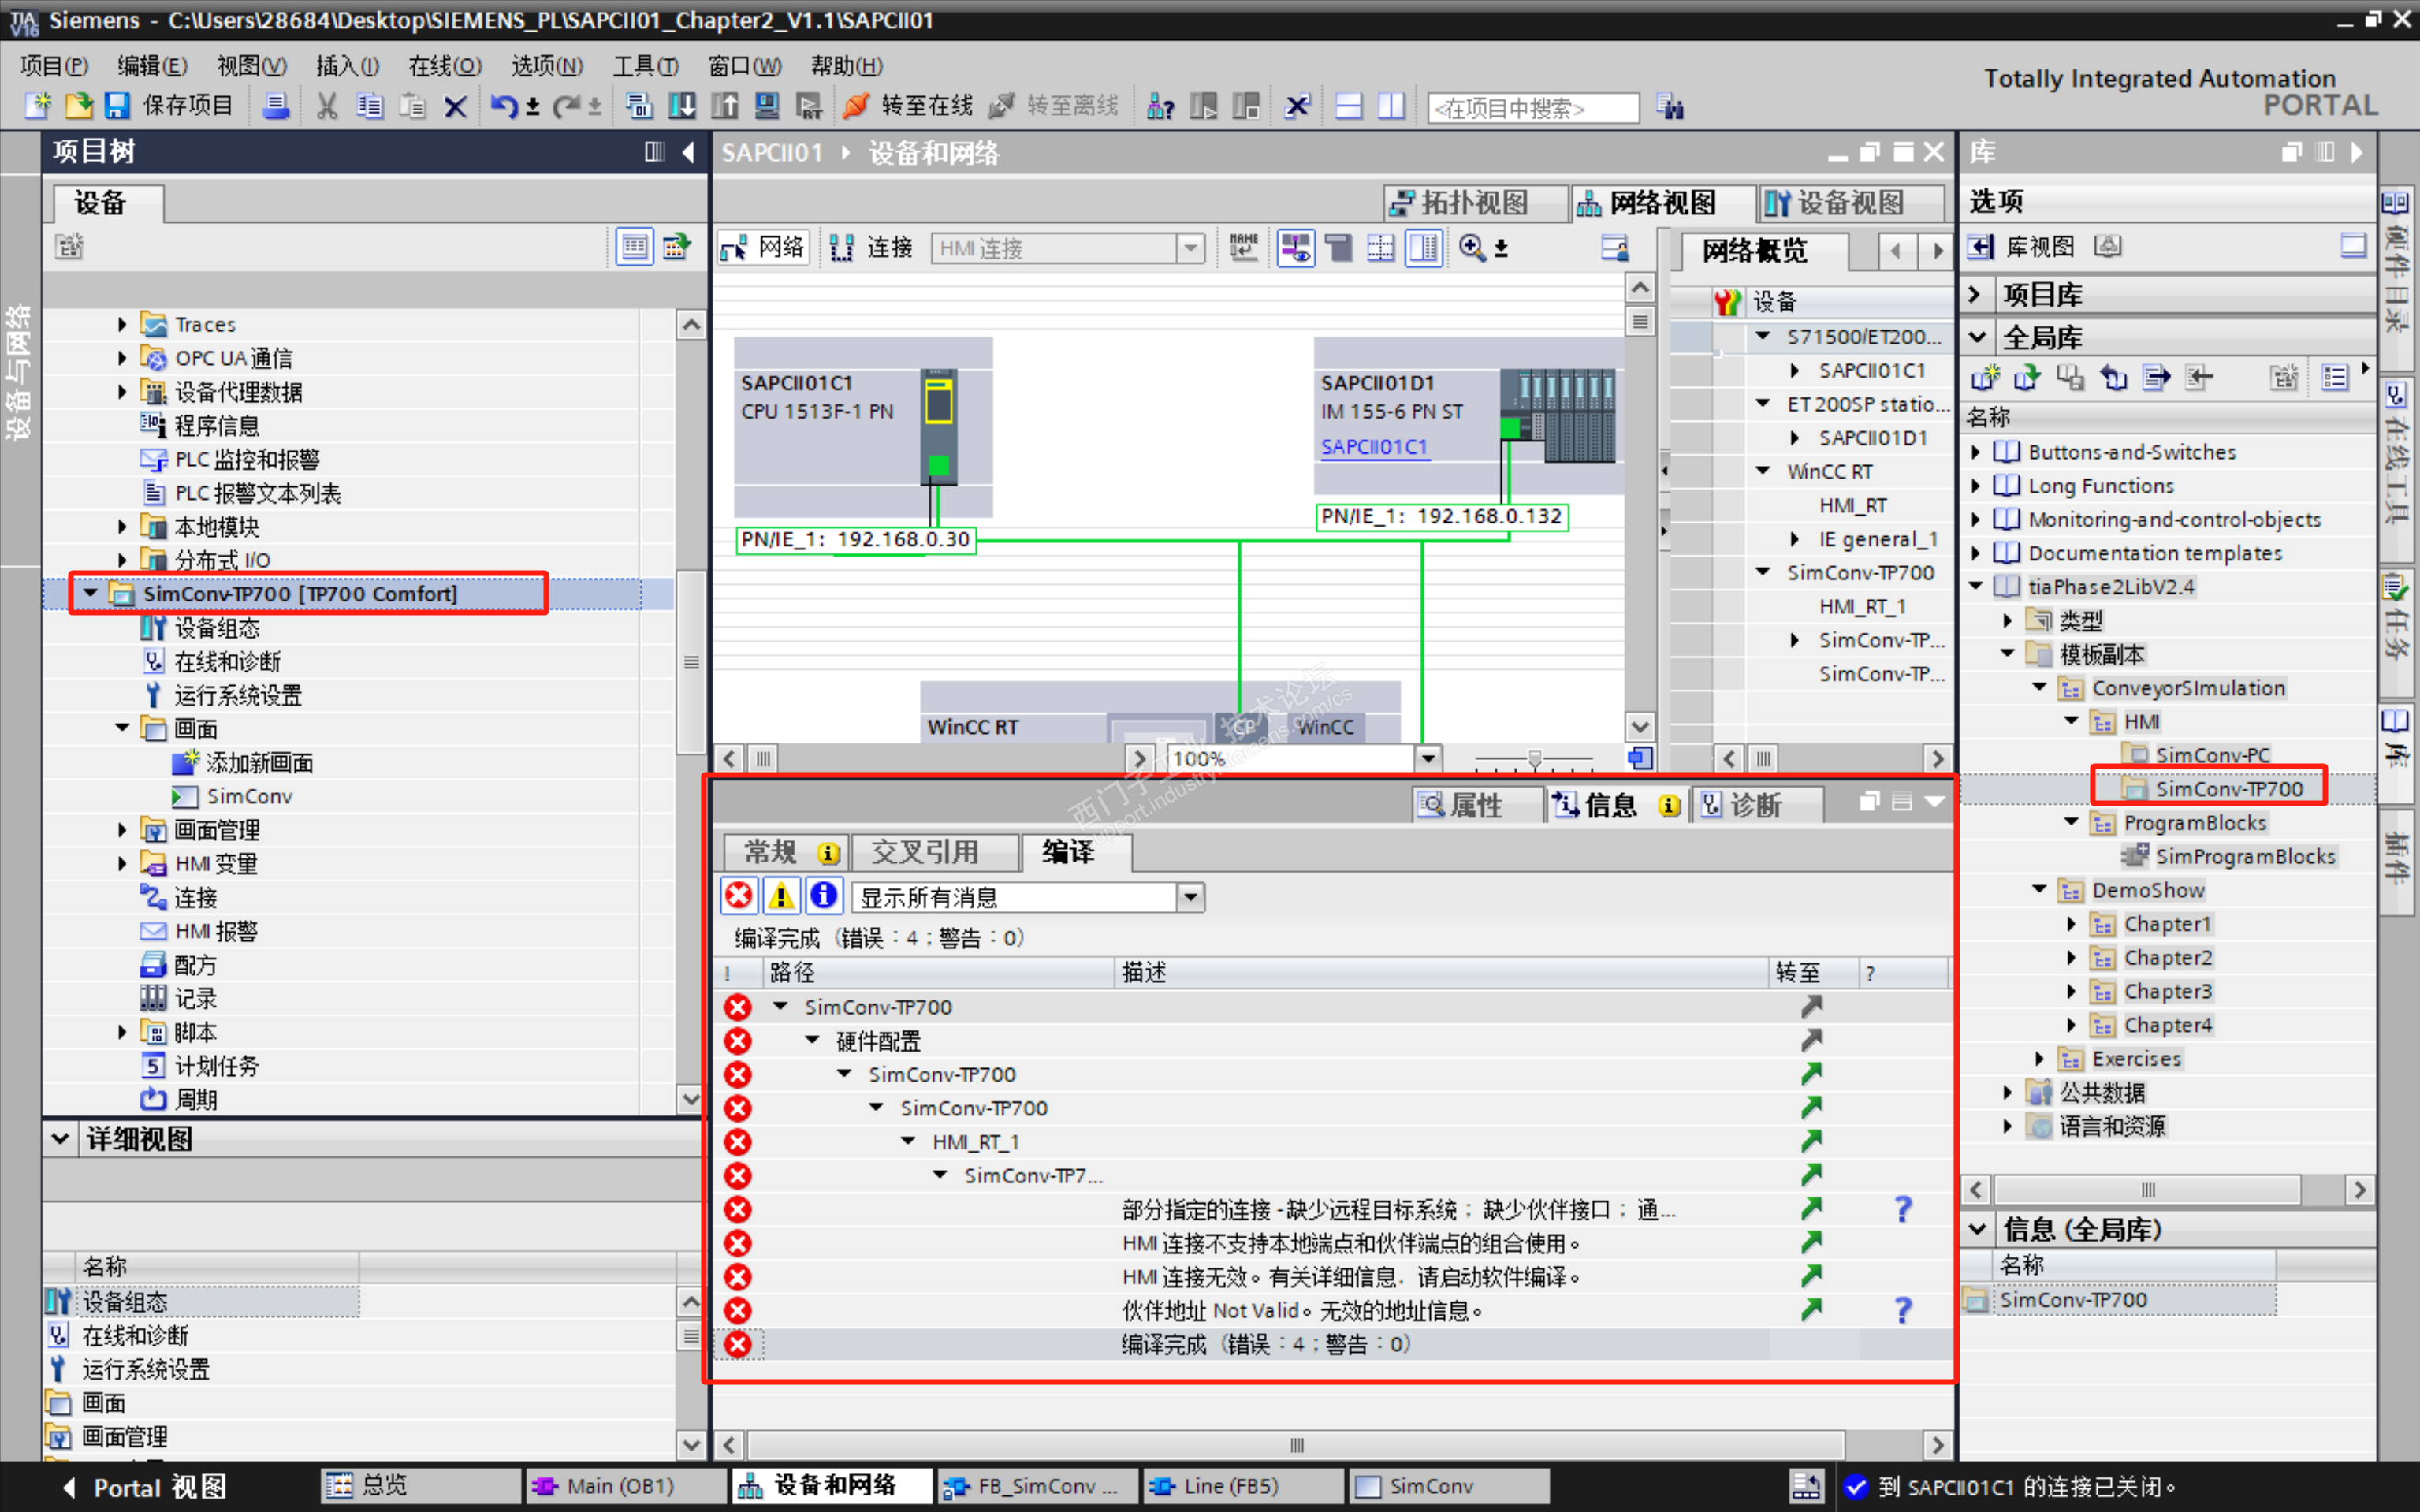Open help for the missing partner interface error

pos(1902,1210)
